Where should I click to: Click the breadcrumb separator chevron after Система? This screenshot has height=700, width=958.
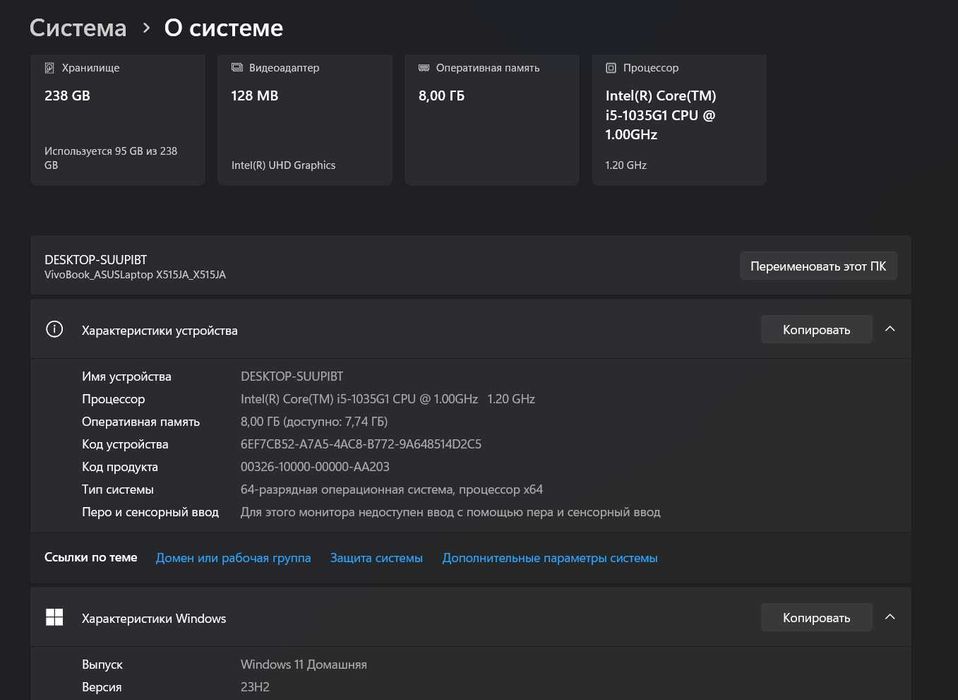(146, 28)
